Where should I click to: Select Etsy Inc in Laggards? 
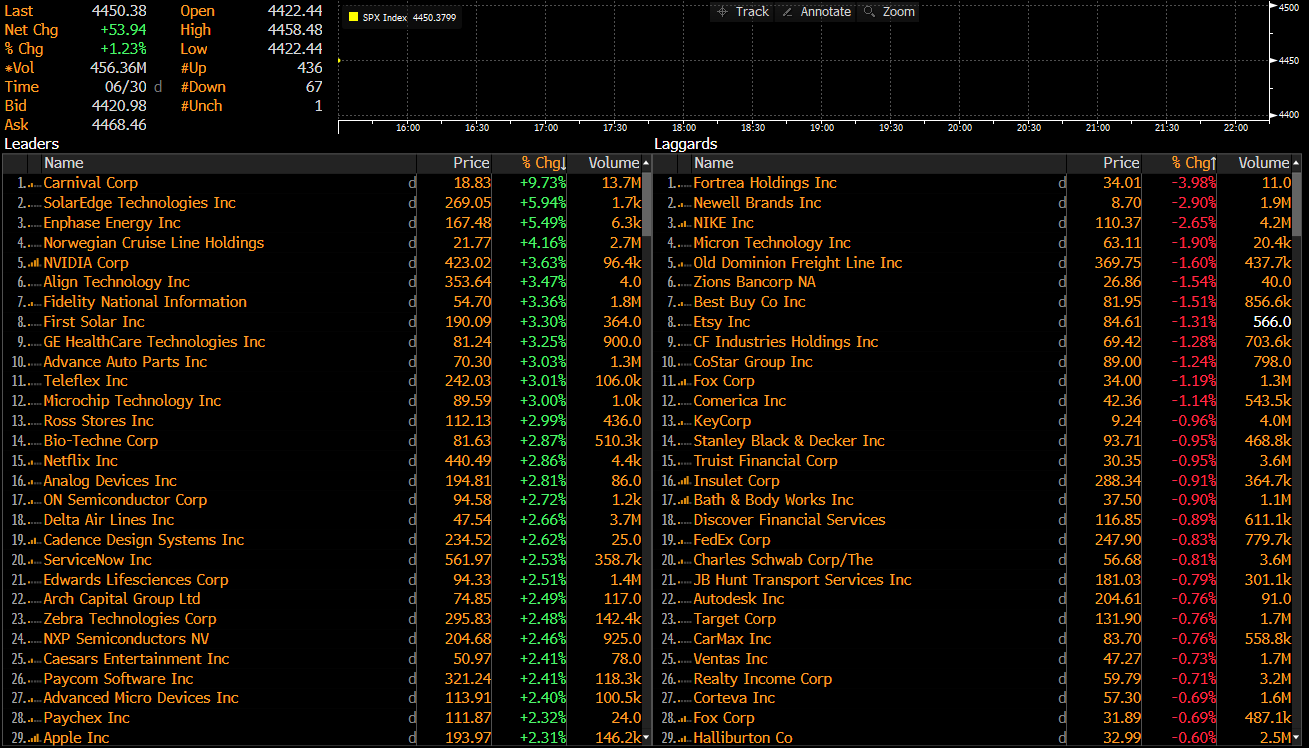(721, 322)
